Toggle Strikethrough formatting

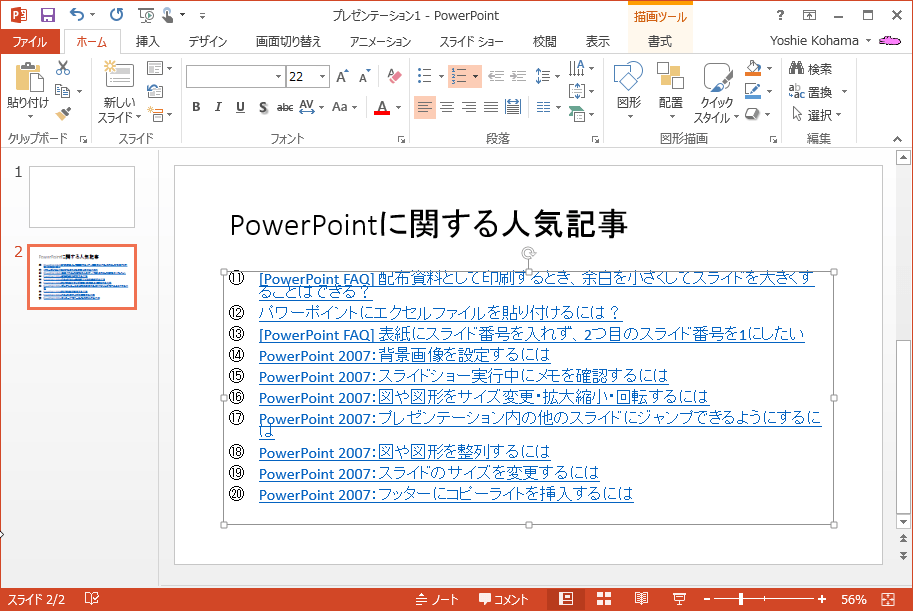click(x=285, y=107)
